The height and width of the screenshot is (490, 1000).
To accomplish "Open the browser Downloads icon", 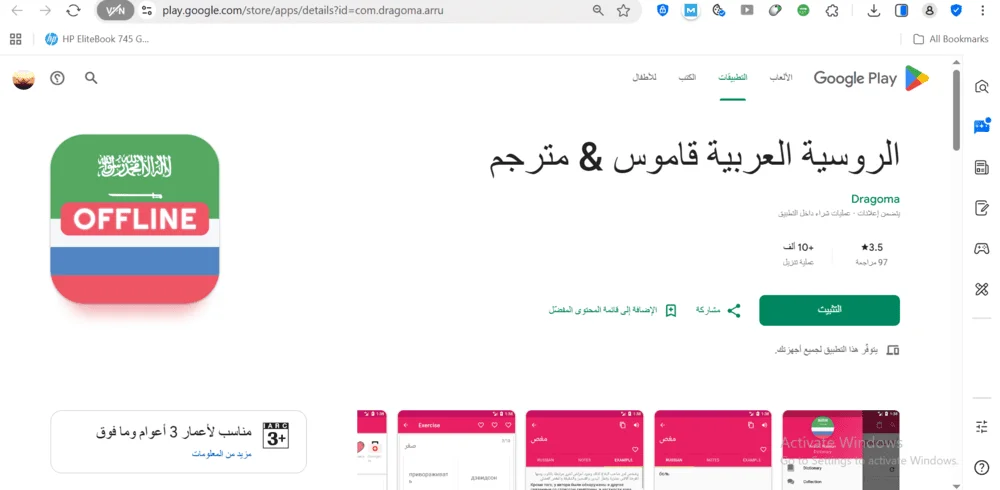I will click(874, 10).
